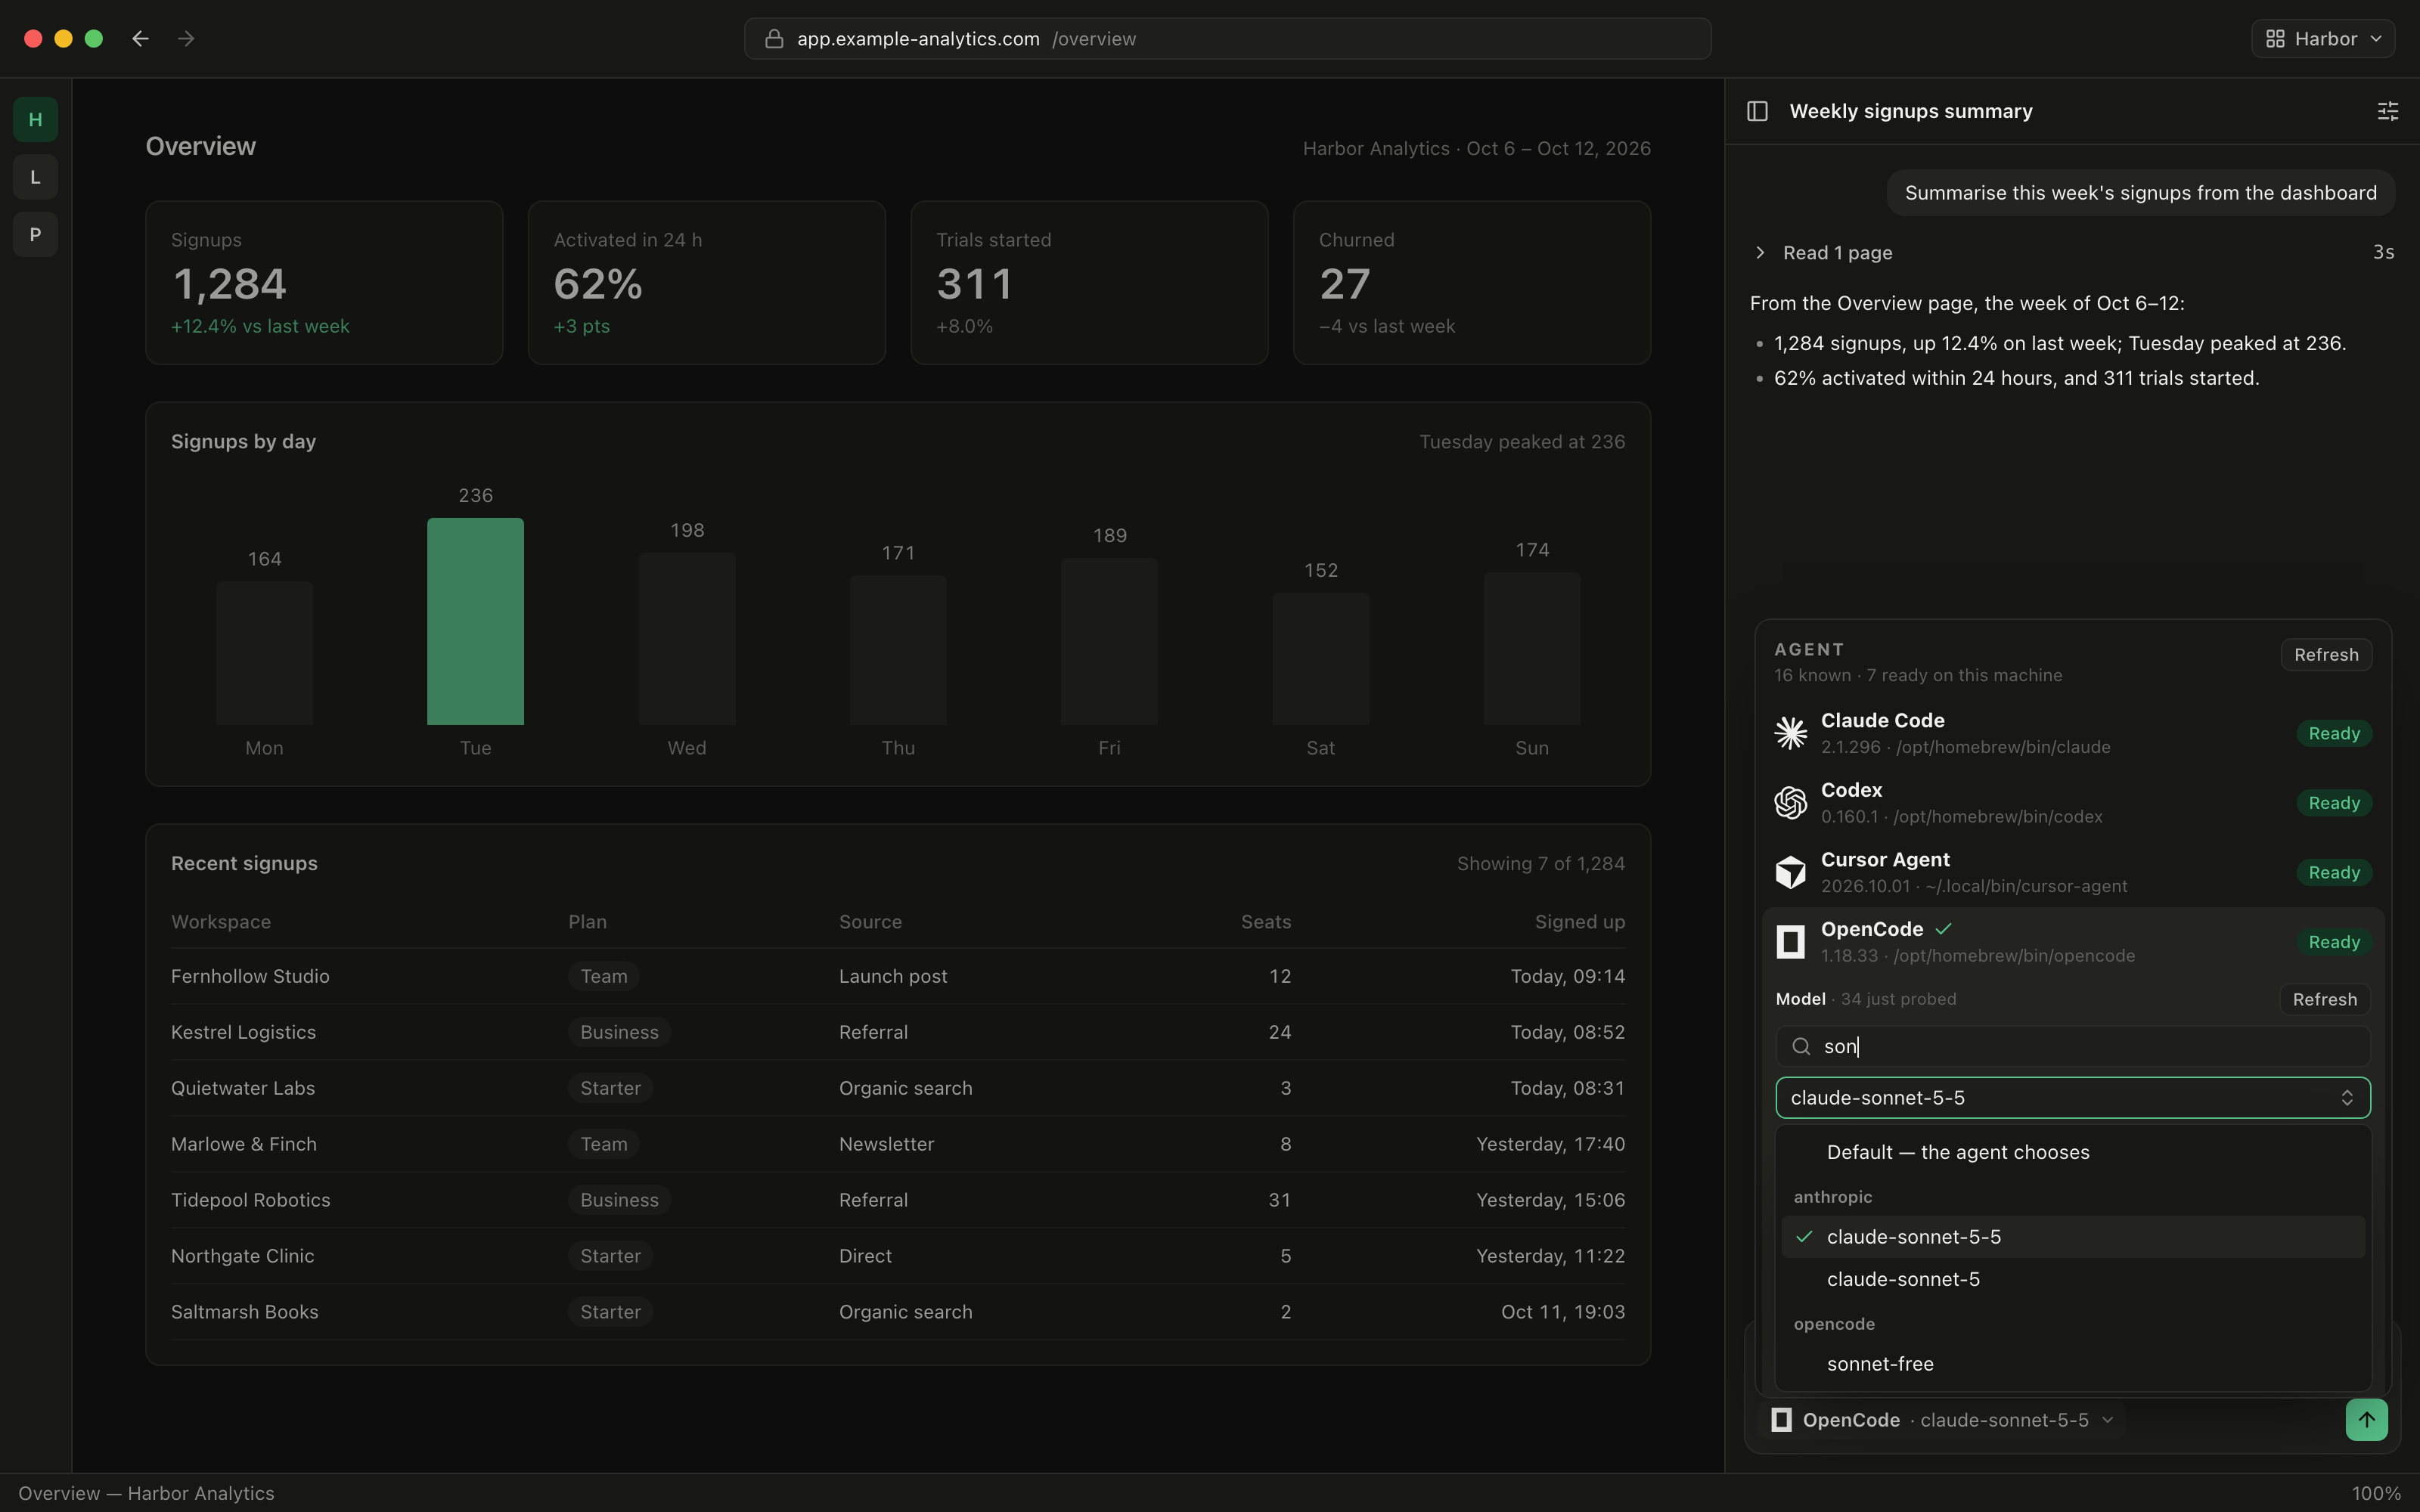This screenshot has height=1512, width=2420.
Task: Select the claude-sonnet-5 model option
Action: (2072, 1279)
